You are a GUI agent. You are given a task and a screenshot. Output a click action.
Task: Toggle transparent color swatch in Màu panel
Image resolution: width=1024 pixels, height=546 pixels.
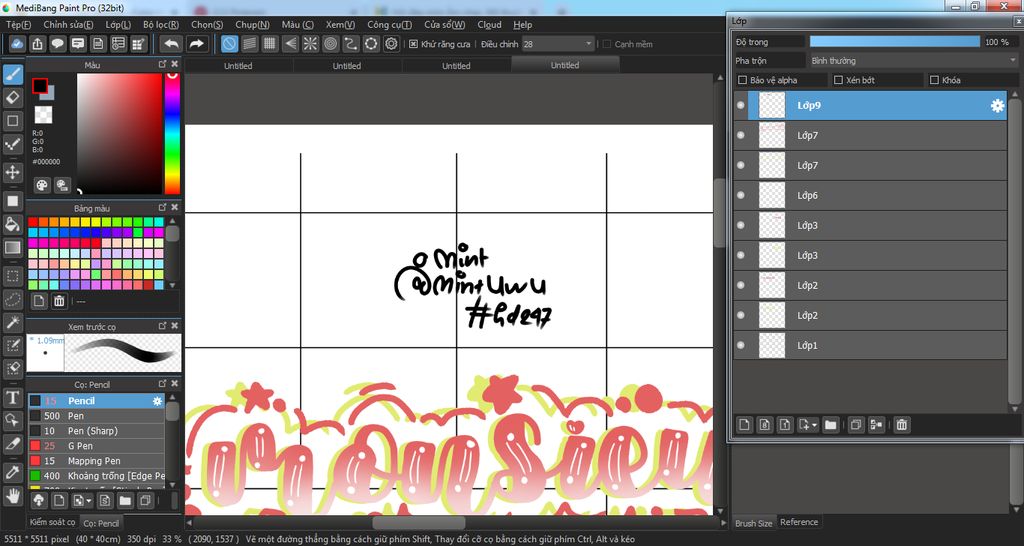[x=43, y=115]
